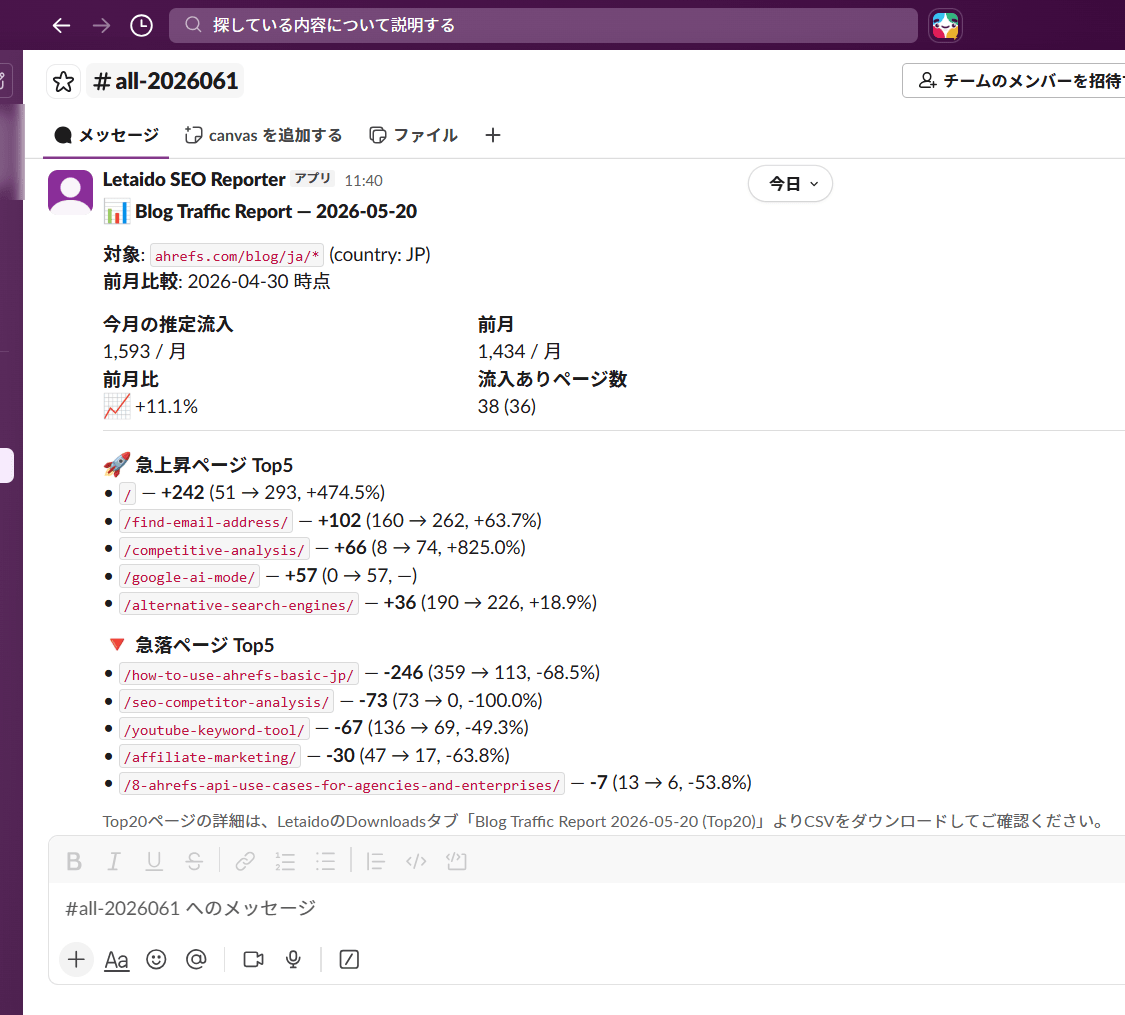1125x1015 pixels.
Task: Open the ファイル tab
Action: point(413,135)
